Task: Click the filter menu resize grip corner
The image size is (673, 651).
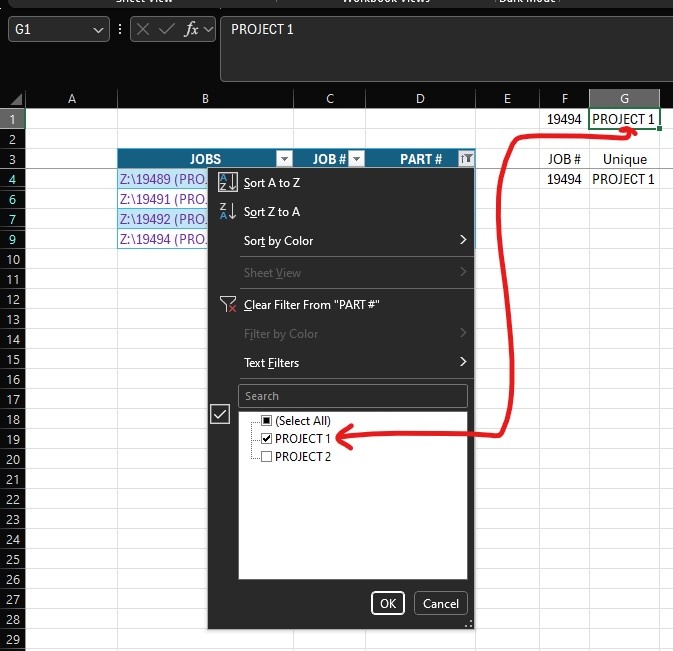Action: 469,624
